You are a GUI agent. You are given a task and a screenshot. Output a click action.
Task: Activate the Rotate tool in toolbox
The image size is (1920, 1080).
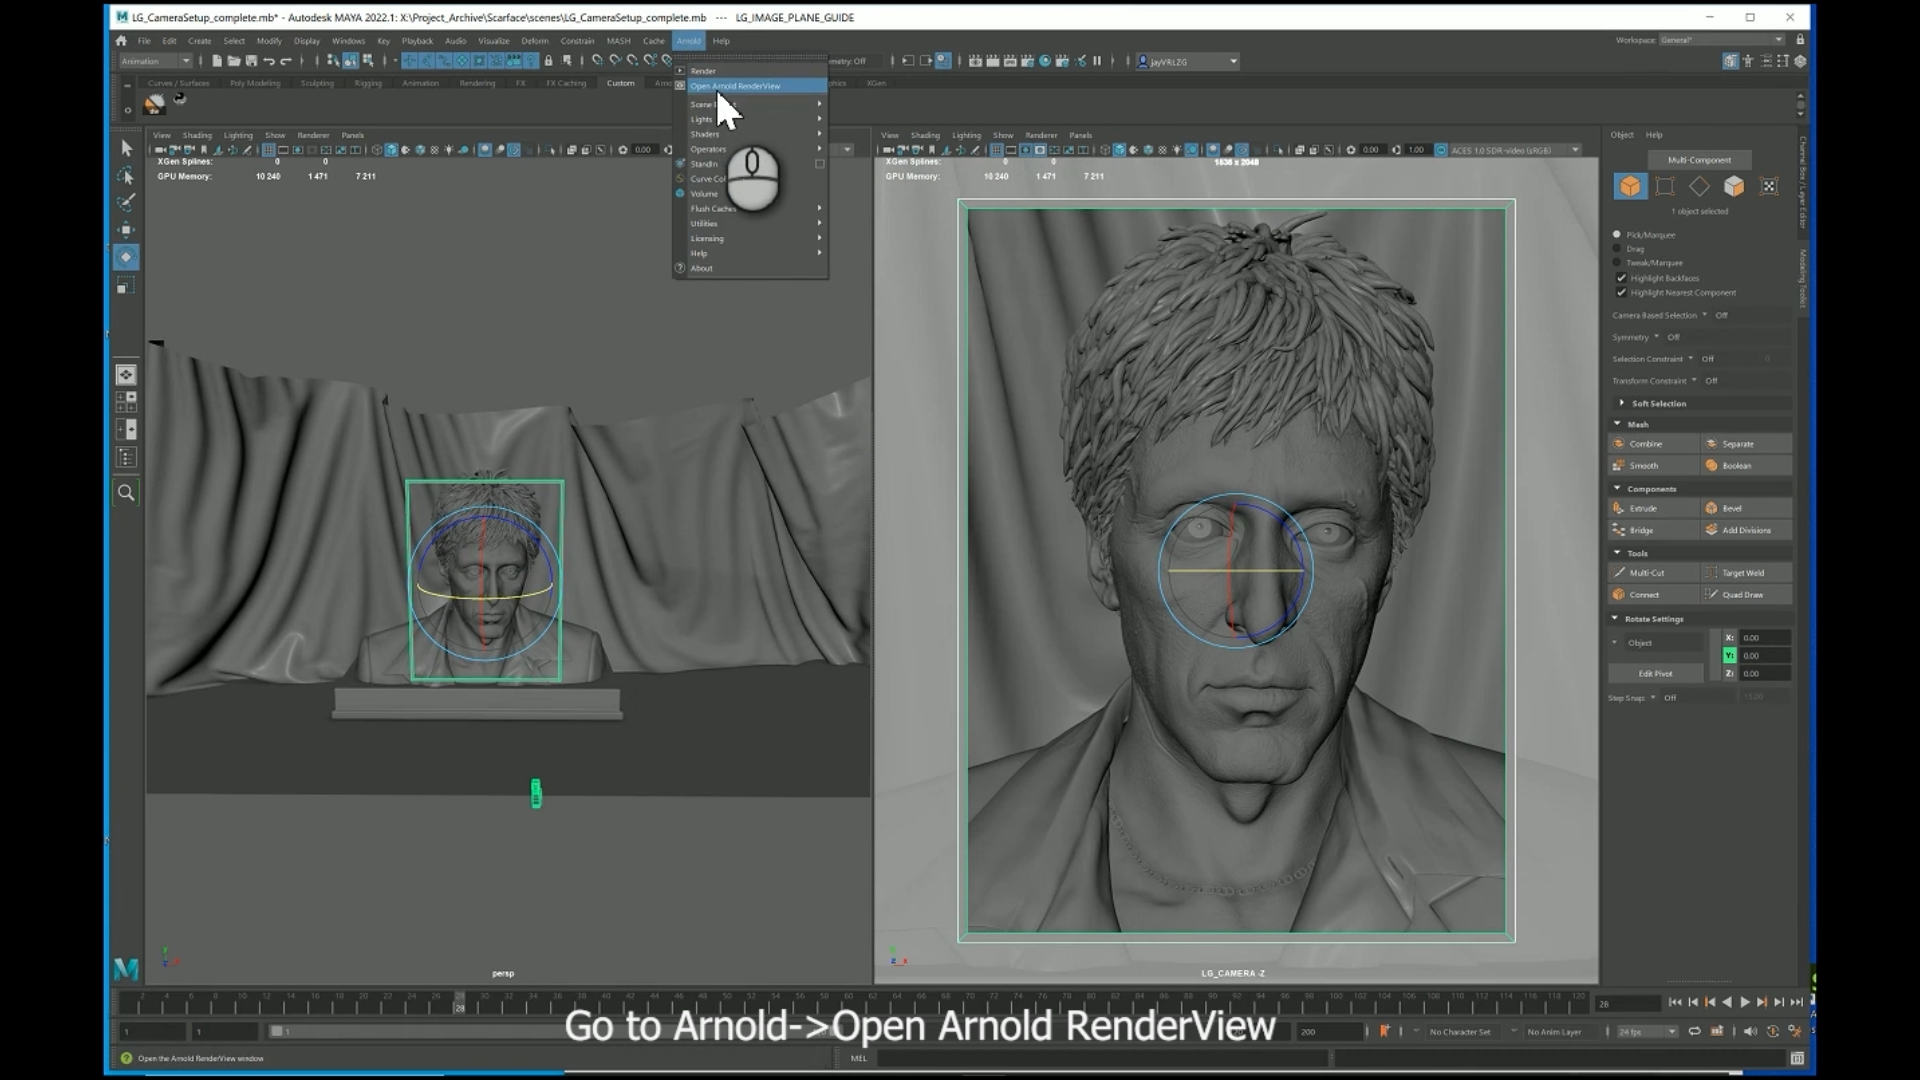126,257
